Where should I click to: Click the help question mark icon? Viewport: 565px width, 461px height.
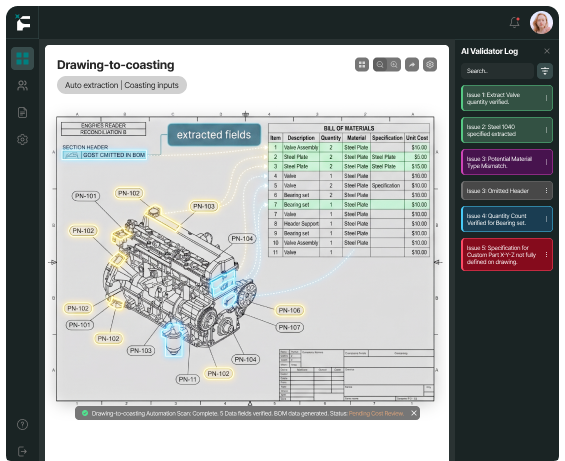tap(22, 425)
